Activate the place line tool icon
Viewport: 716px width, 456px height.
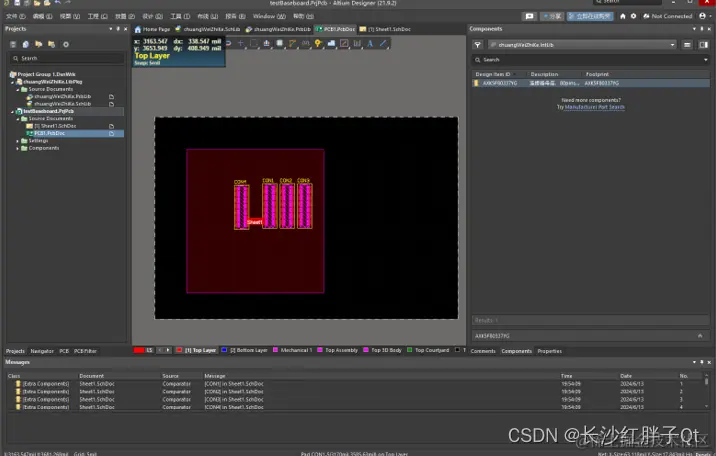[x=383, y=43]
